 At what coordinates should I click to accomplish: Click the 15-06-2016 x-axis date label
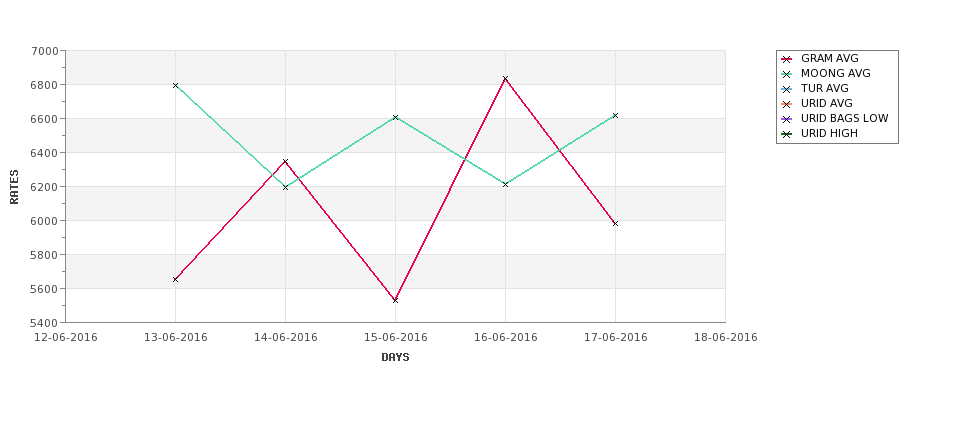(x=395, y=338)
